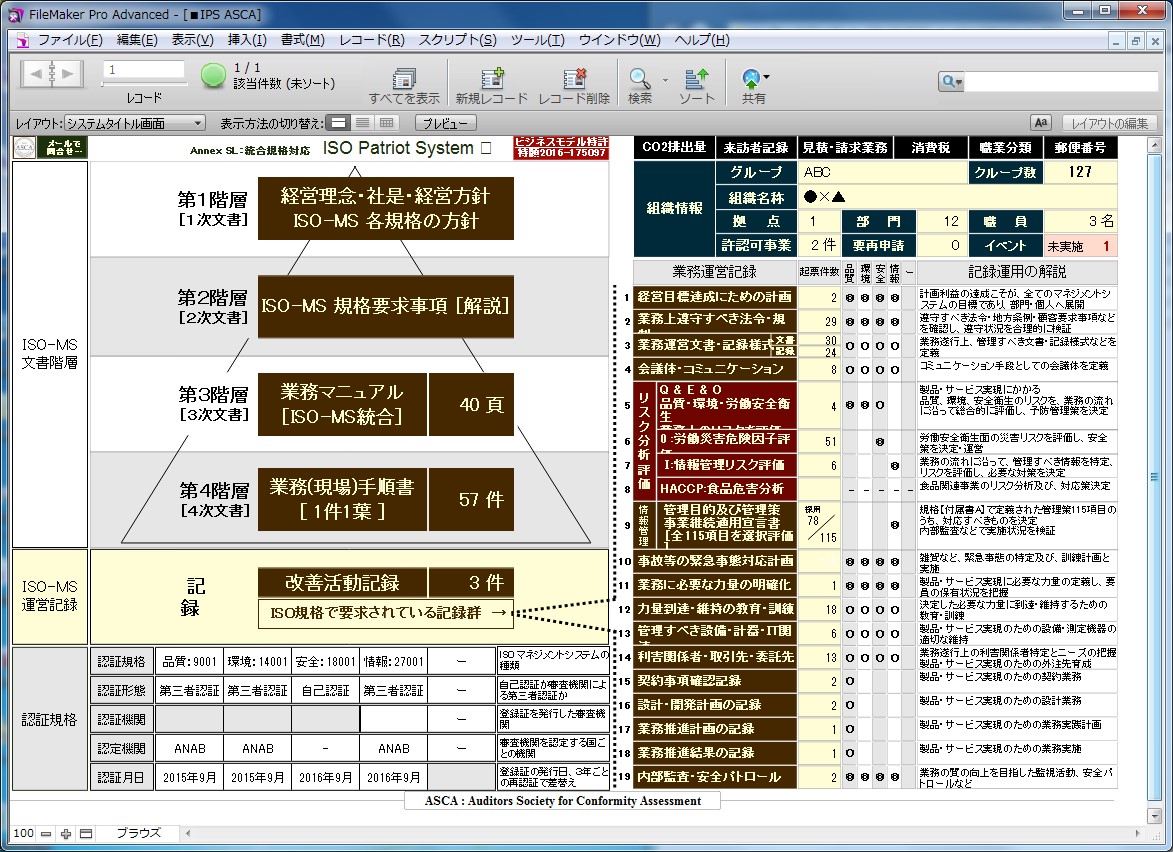Image resolution: width=1173 pixels, height=852 pixels.
Task: Click the グループ field showing ABC
Action: 883,172
